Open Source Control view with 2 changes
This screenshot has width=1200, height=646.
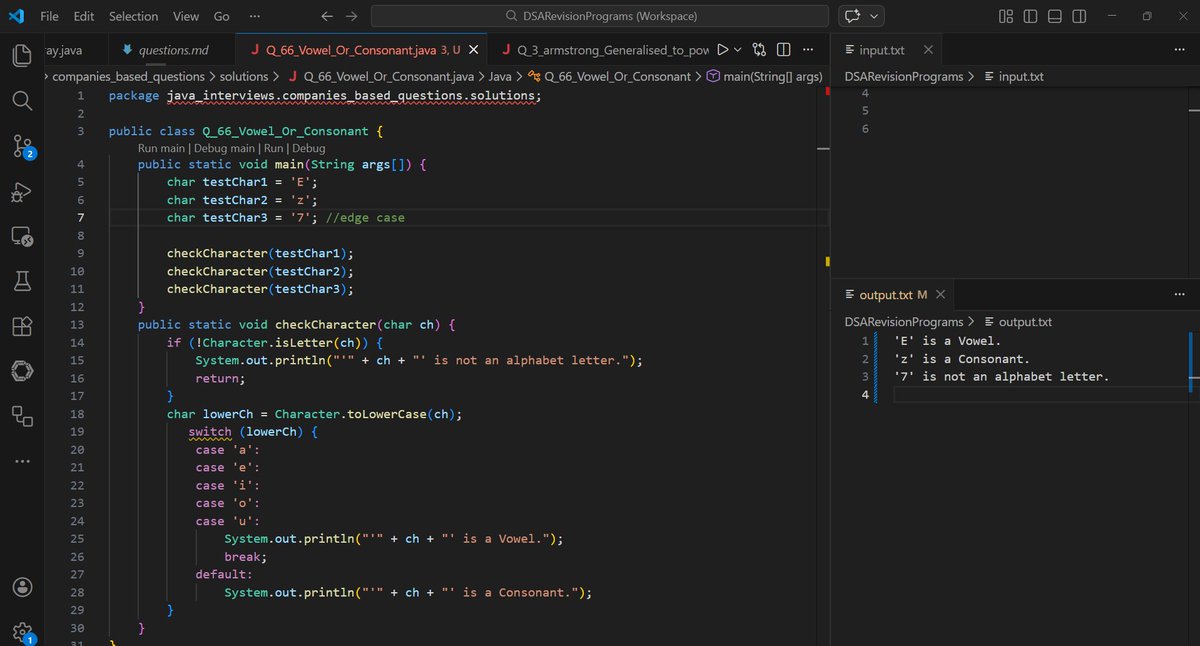pyautogui.click(x=22, y=148)
